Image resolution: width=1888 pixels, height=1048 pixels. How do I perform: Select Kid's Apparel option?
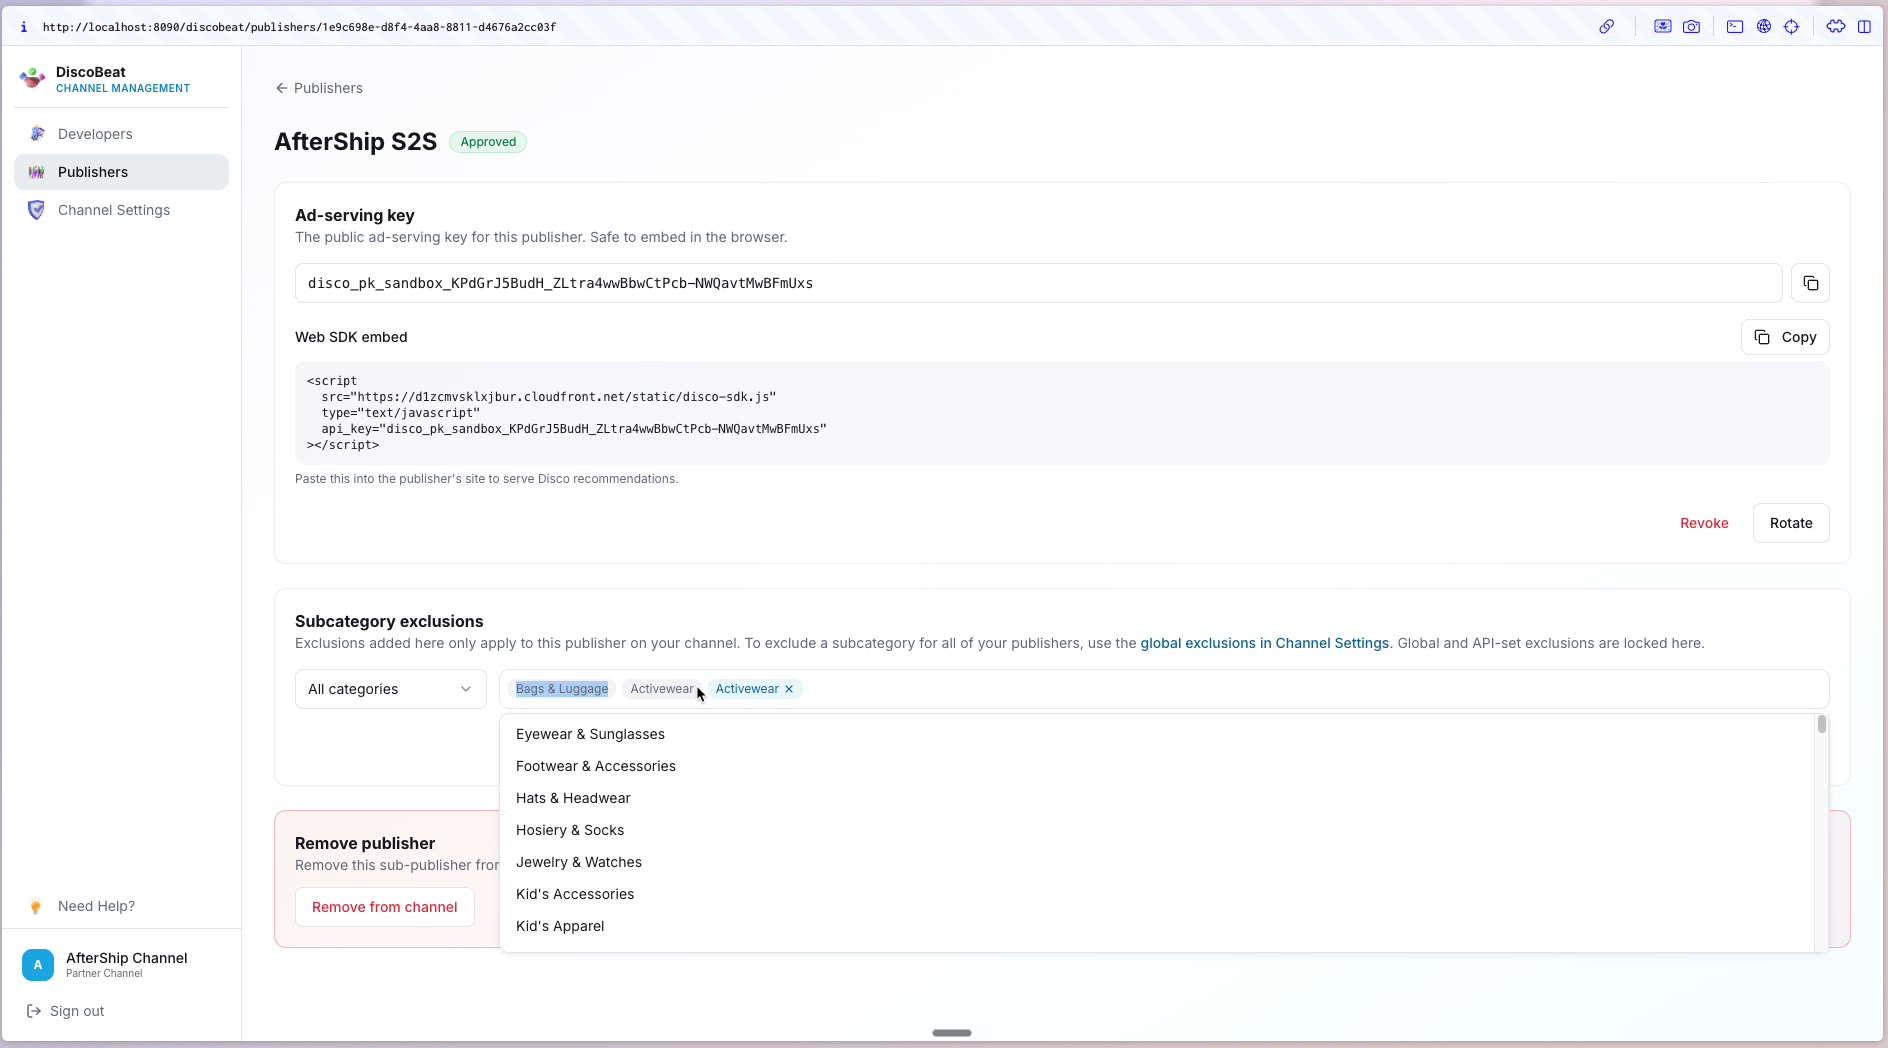[x=1157, y=926]
